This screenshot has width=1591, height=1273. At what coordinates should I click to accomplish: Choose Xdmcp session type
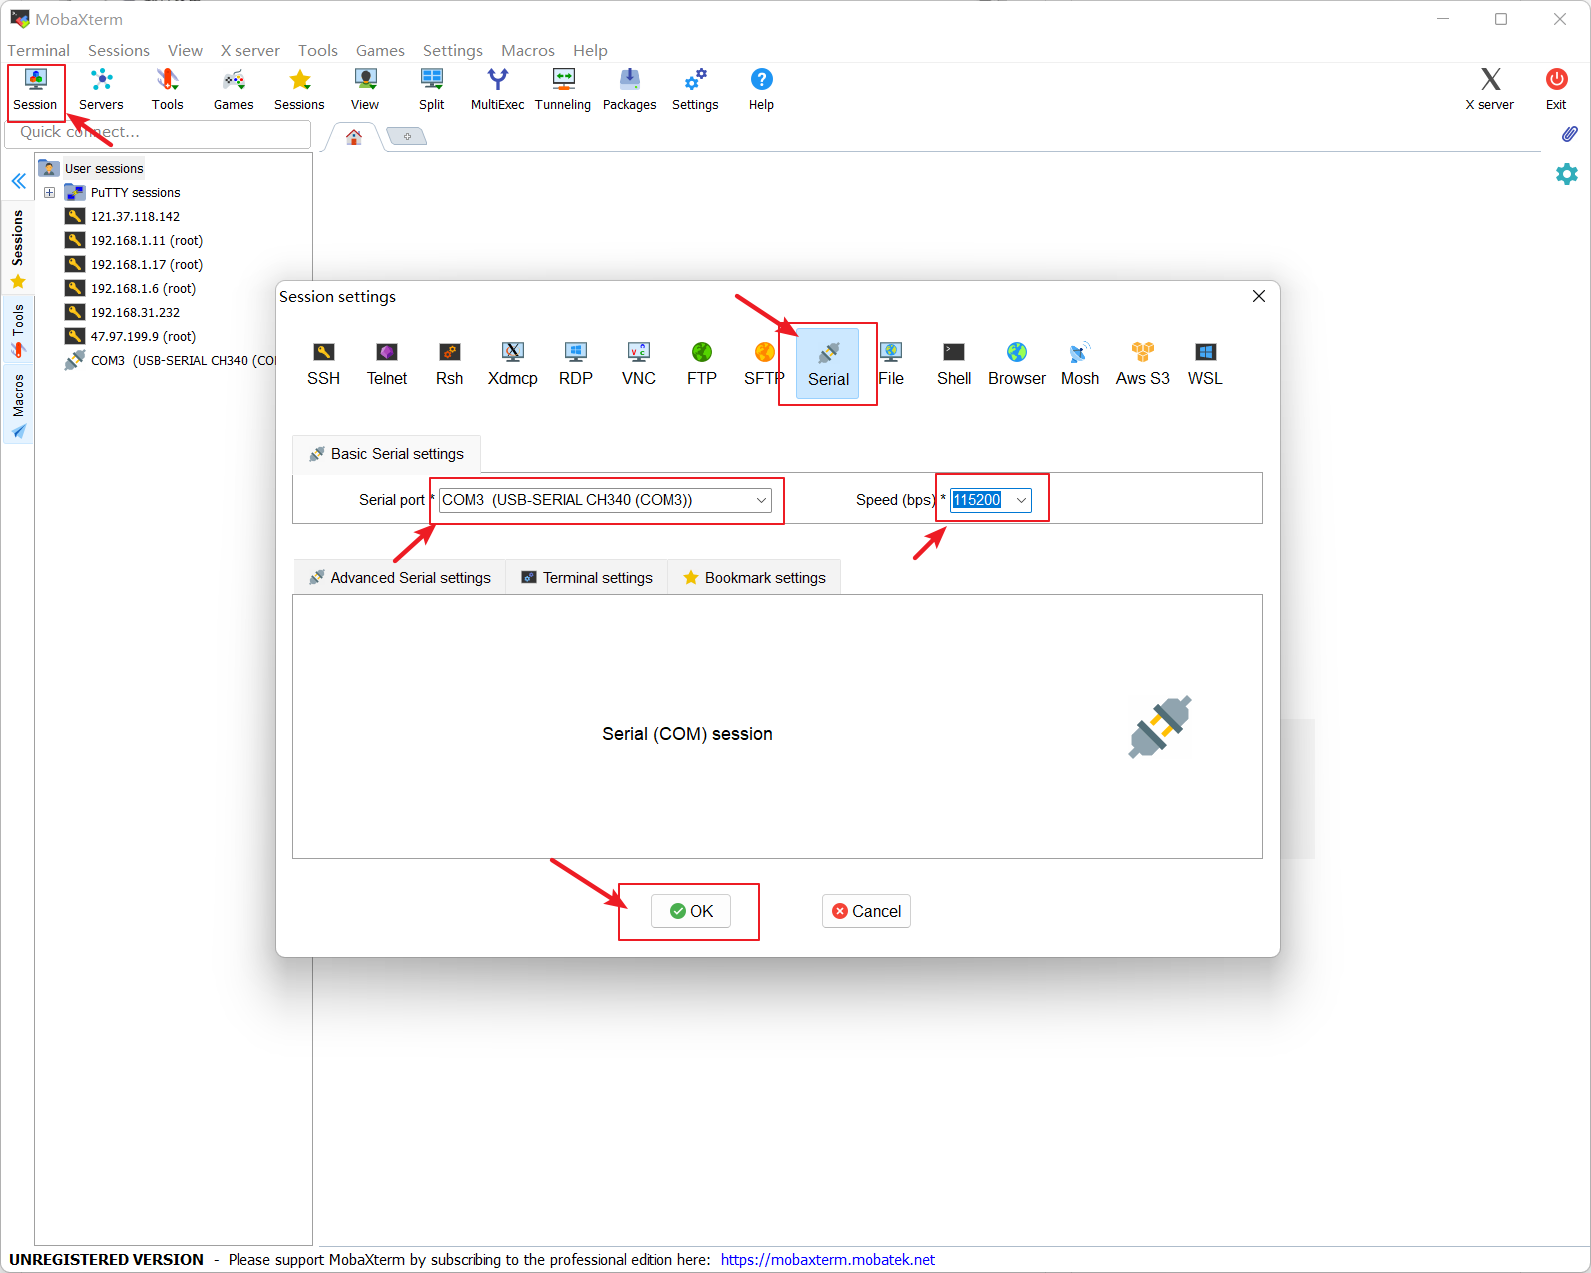pos(513,364)
